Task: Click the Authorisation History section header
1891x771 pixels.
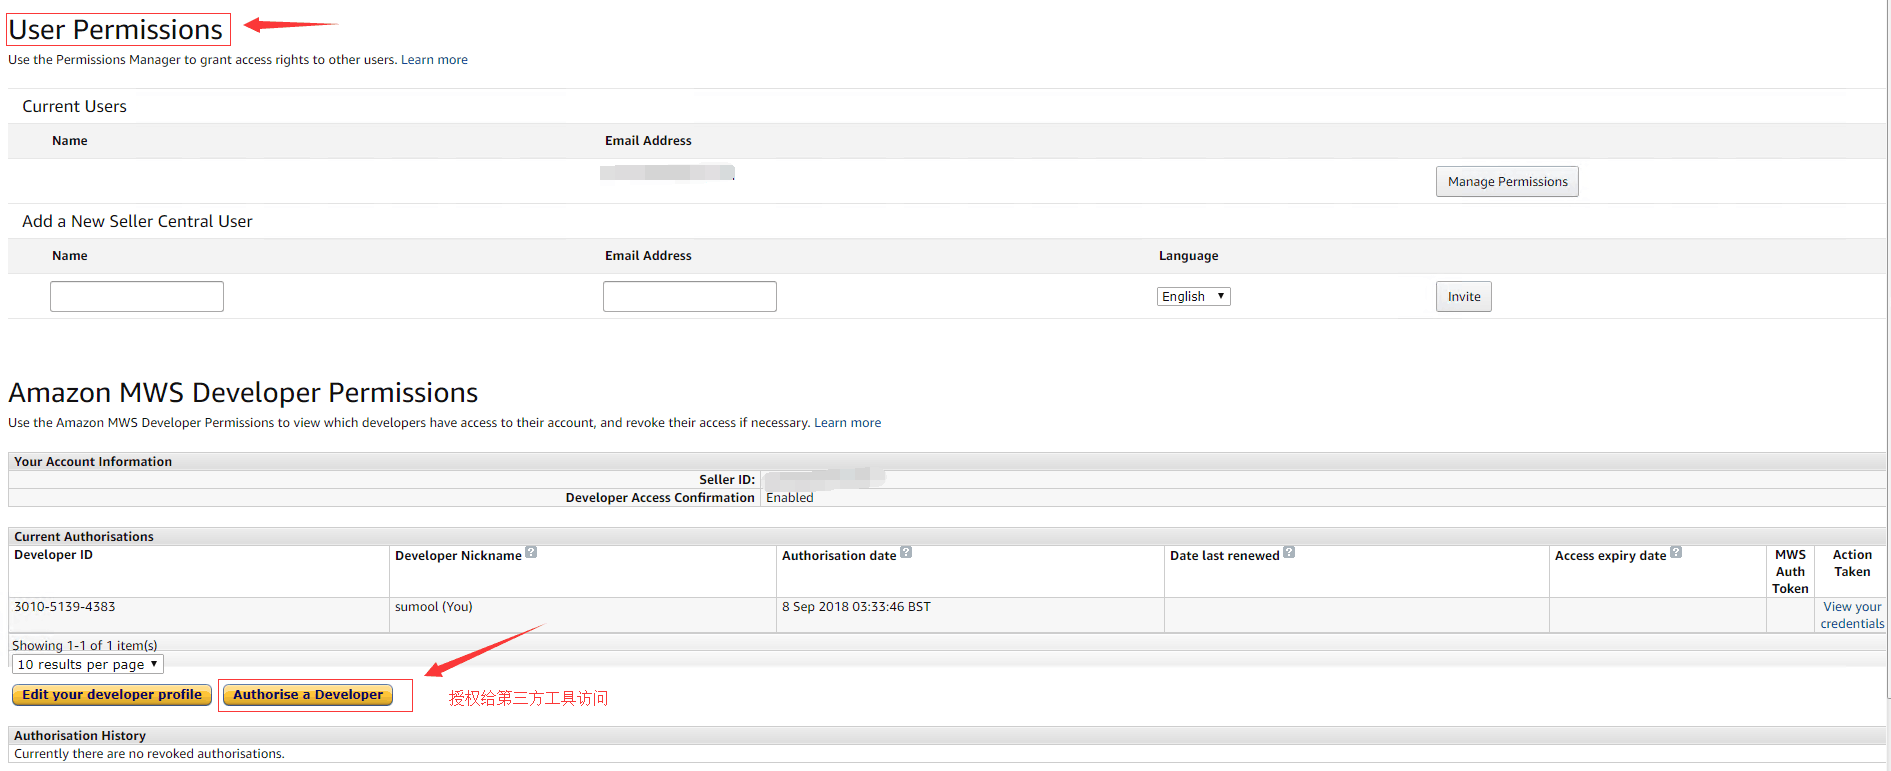Action: pos(80,736)
